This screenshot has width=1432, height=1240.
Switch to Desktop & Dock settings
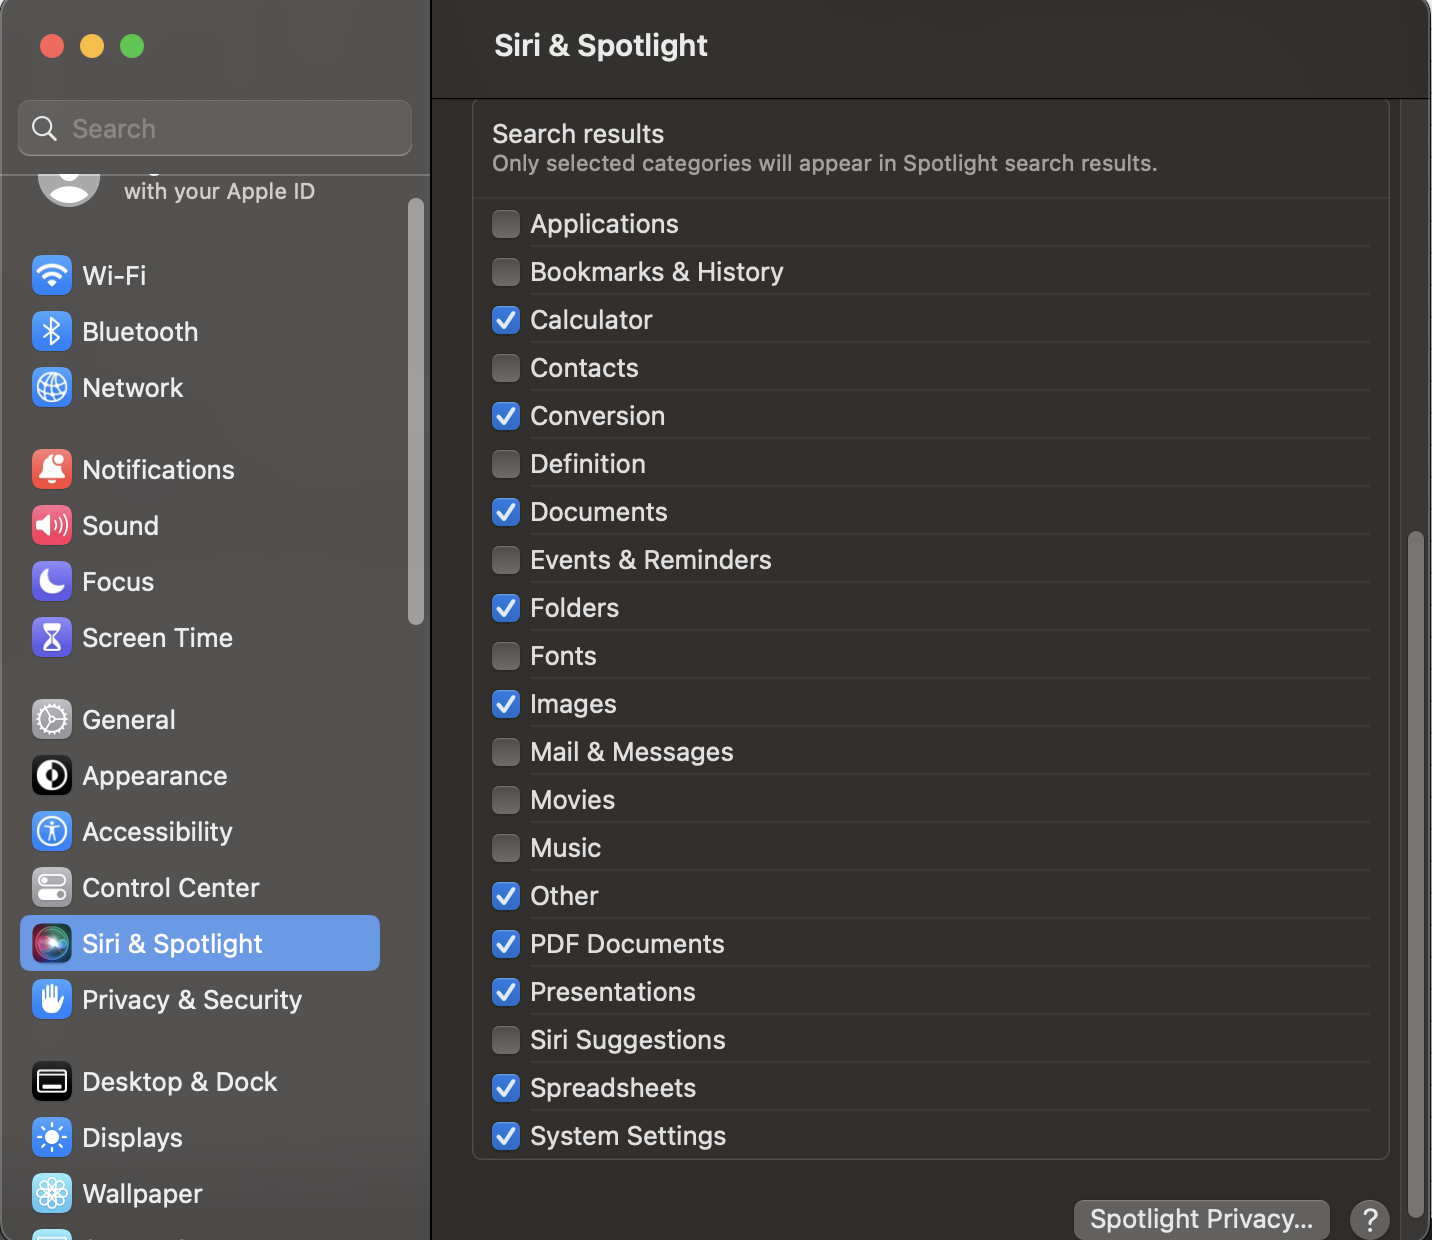(x=180, y=1082)
